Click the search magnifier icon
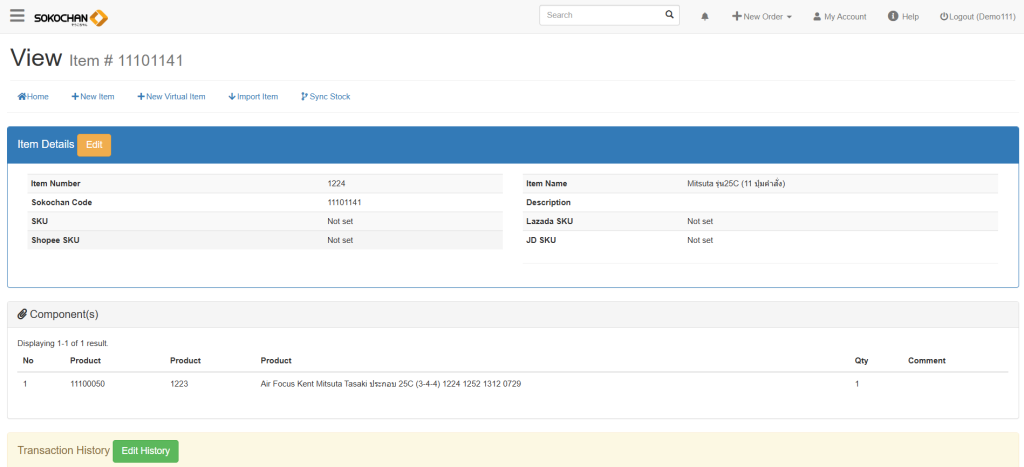 coord(669,16)
